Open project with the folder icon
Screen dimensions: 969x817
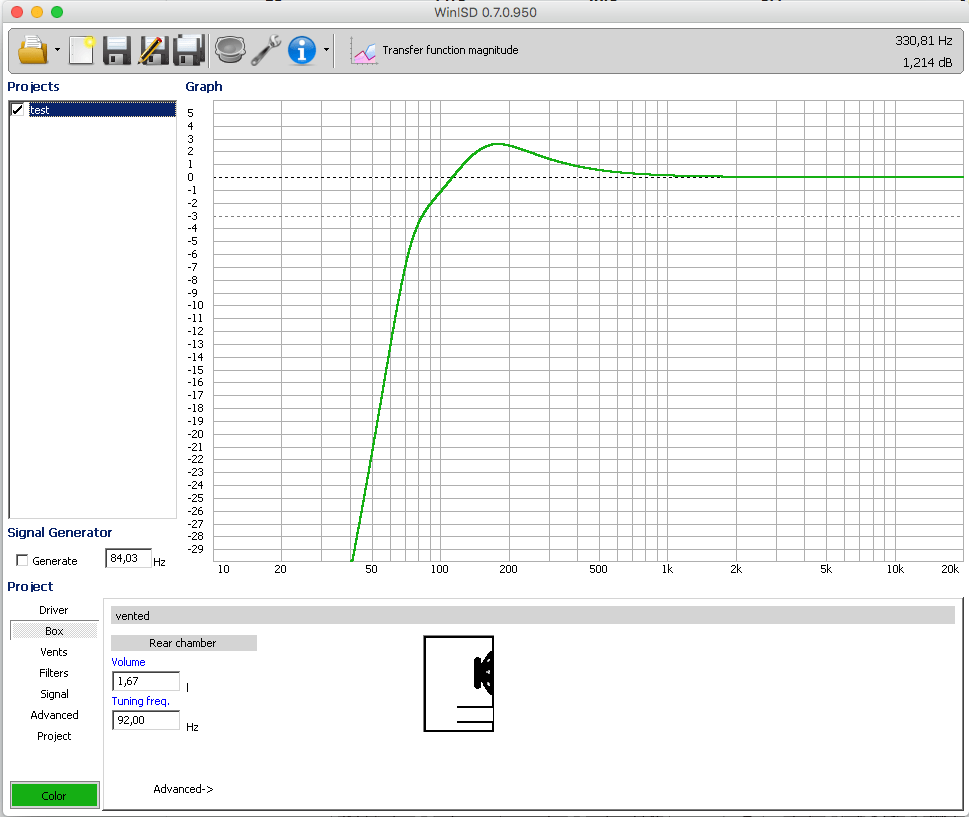pos(33,50)
